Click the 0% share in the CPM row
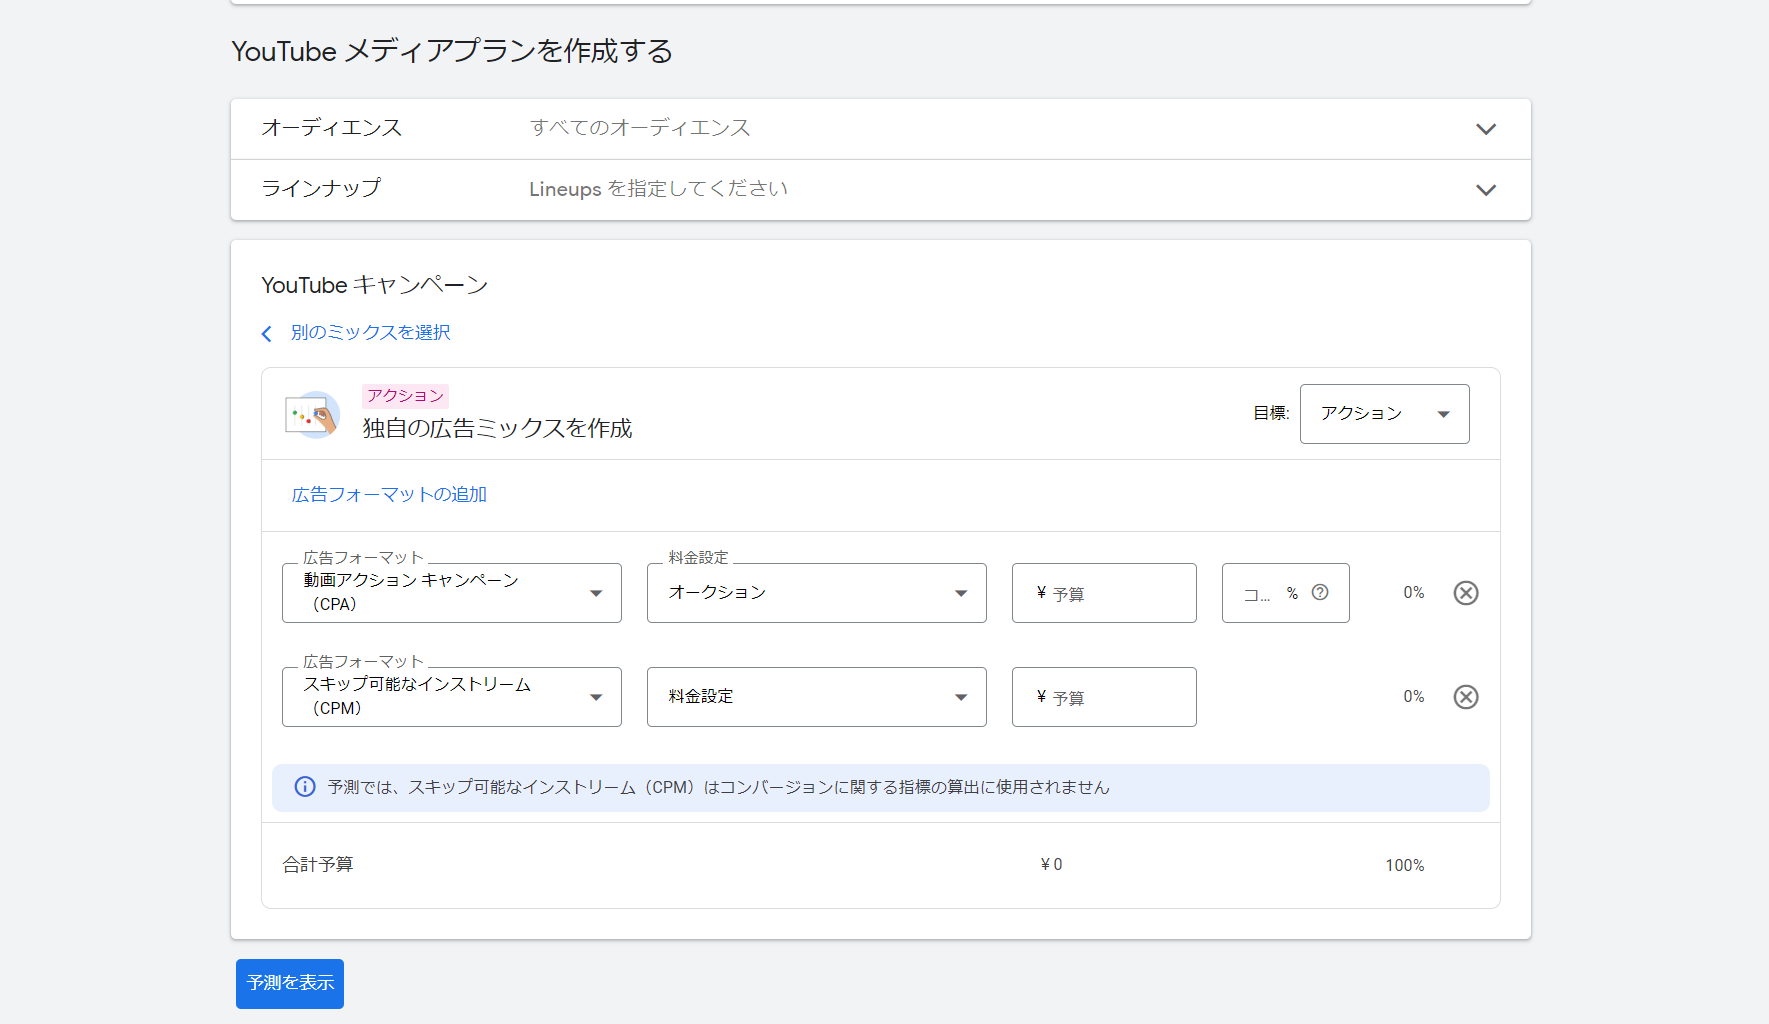The height and width of the screenshot is (1024, 1769). pyautogui.click(x=1413, y=697)
